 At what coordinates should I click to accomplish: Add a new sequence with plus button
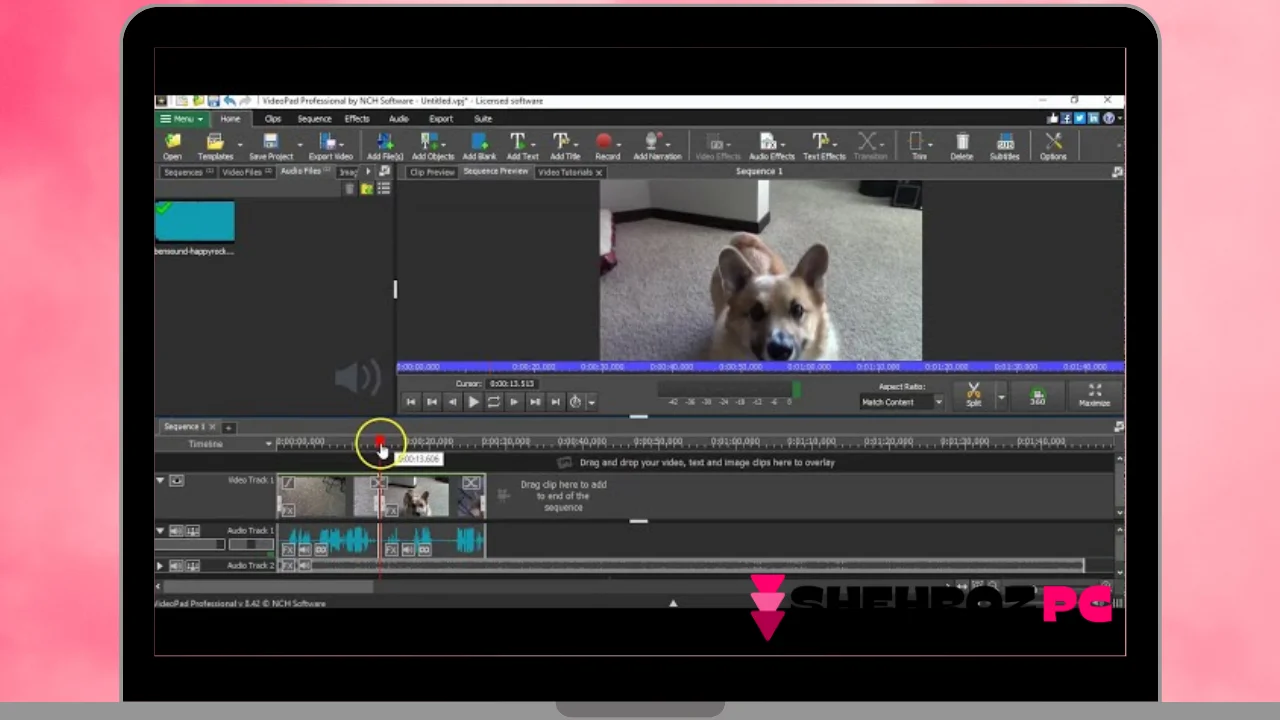(x=228, y=427)
